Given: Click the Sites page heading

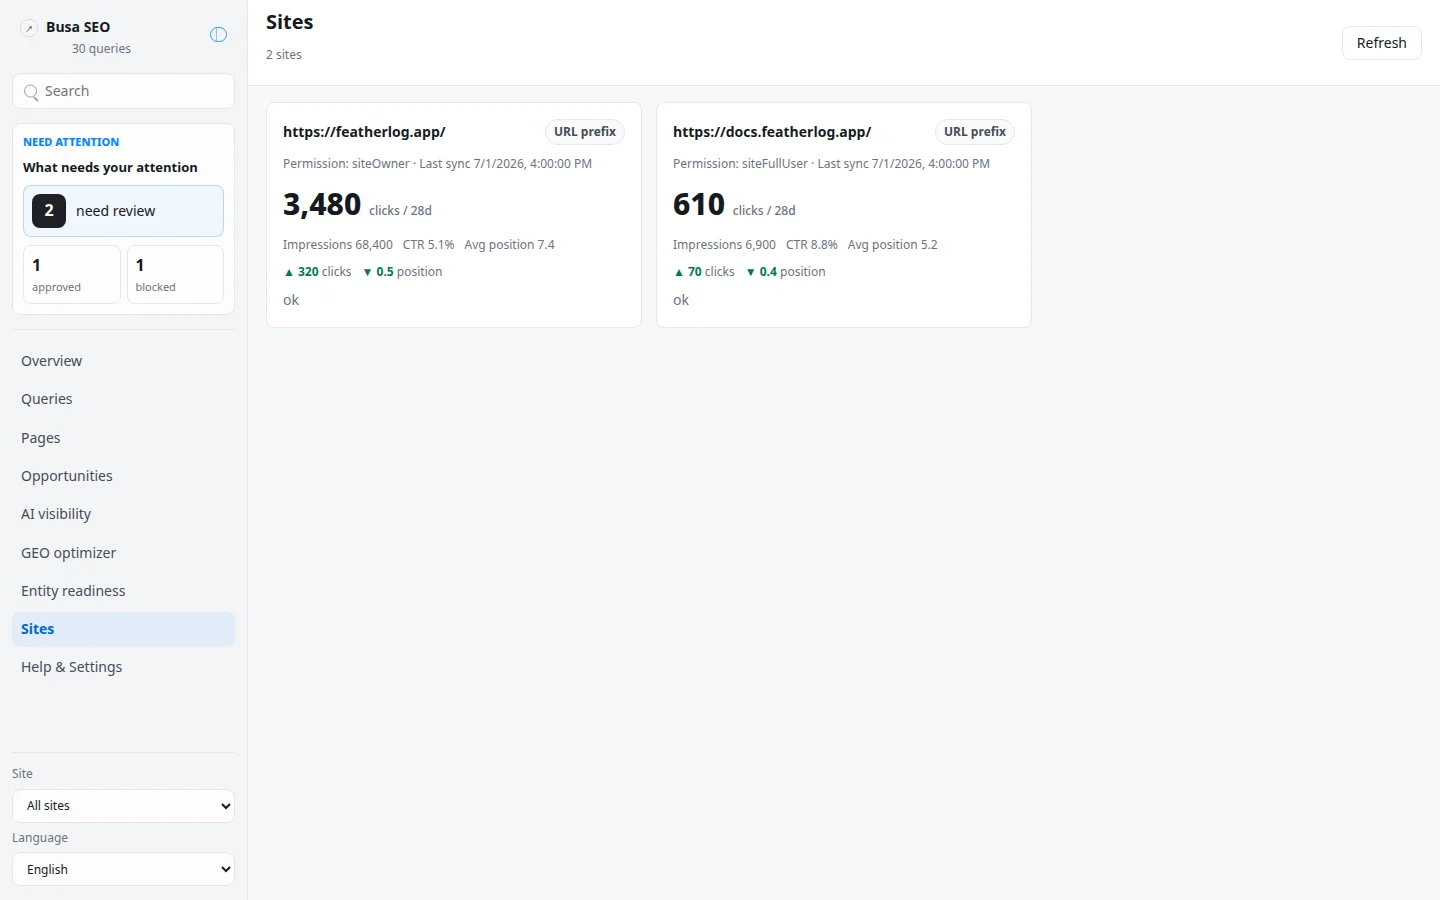Looking at the screenshot, I should pos(290,22).
